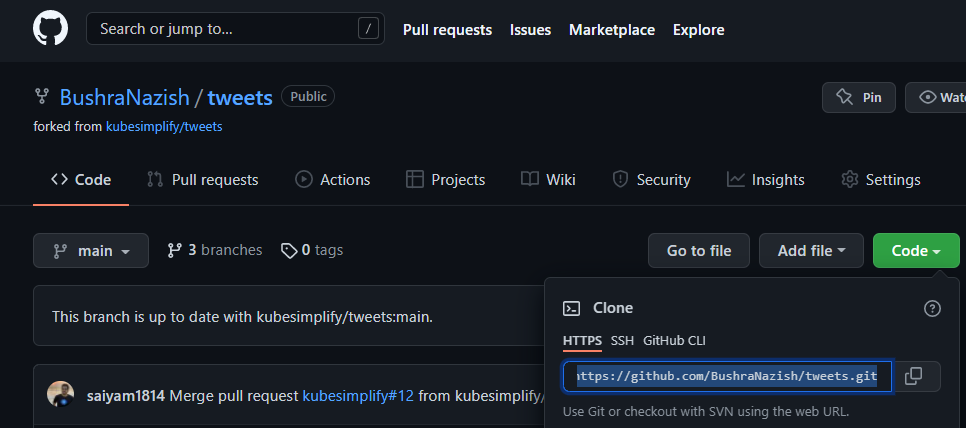
Task: Open the kubesimplify#12 pull request link
Action: [x=358, y=396]
